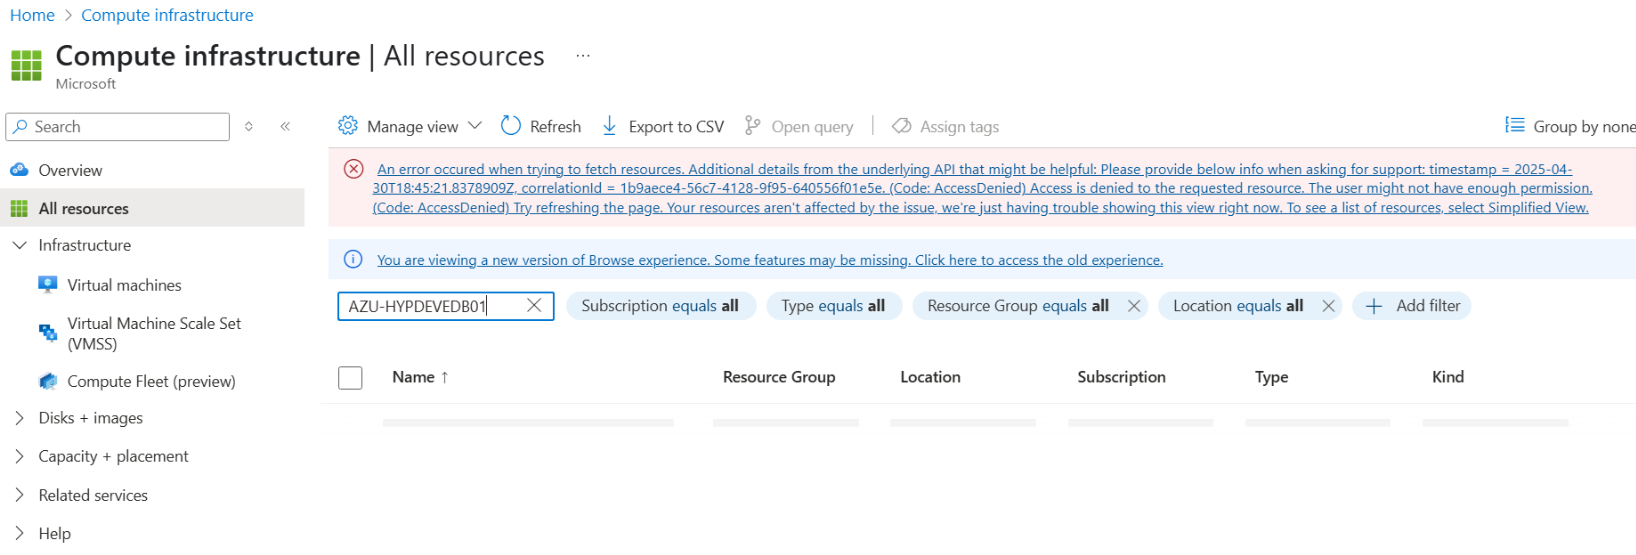Viewport: 1636px width, 555px height.
Task: Expand the Related services section
Action: coord(19,495)
